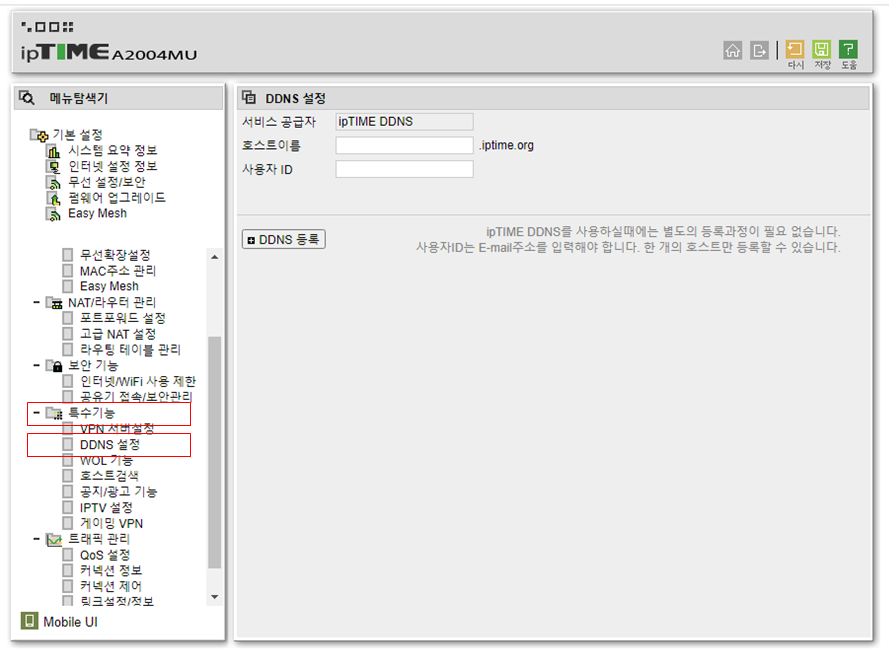889x652 pixels.
Task: Open 커넥션 정보 menu item
Action: [111, 570]
